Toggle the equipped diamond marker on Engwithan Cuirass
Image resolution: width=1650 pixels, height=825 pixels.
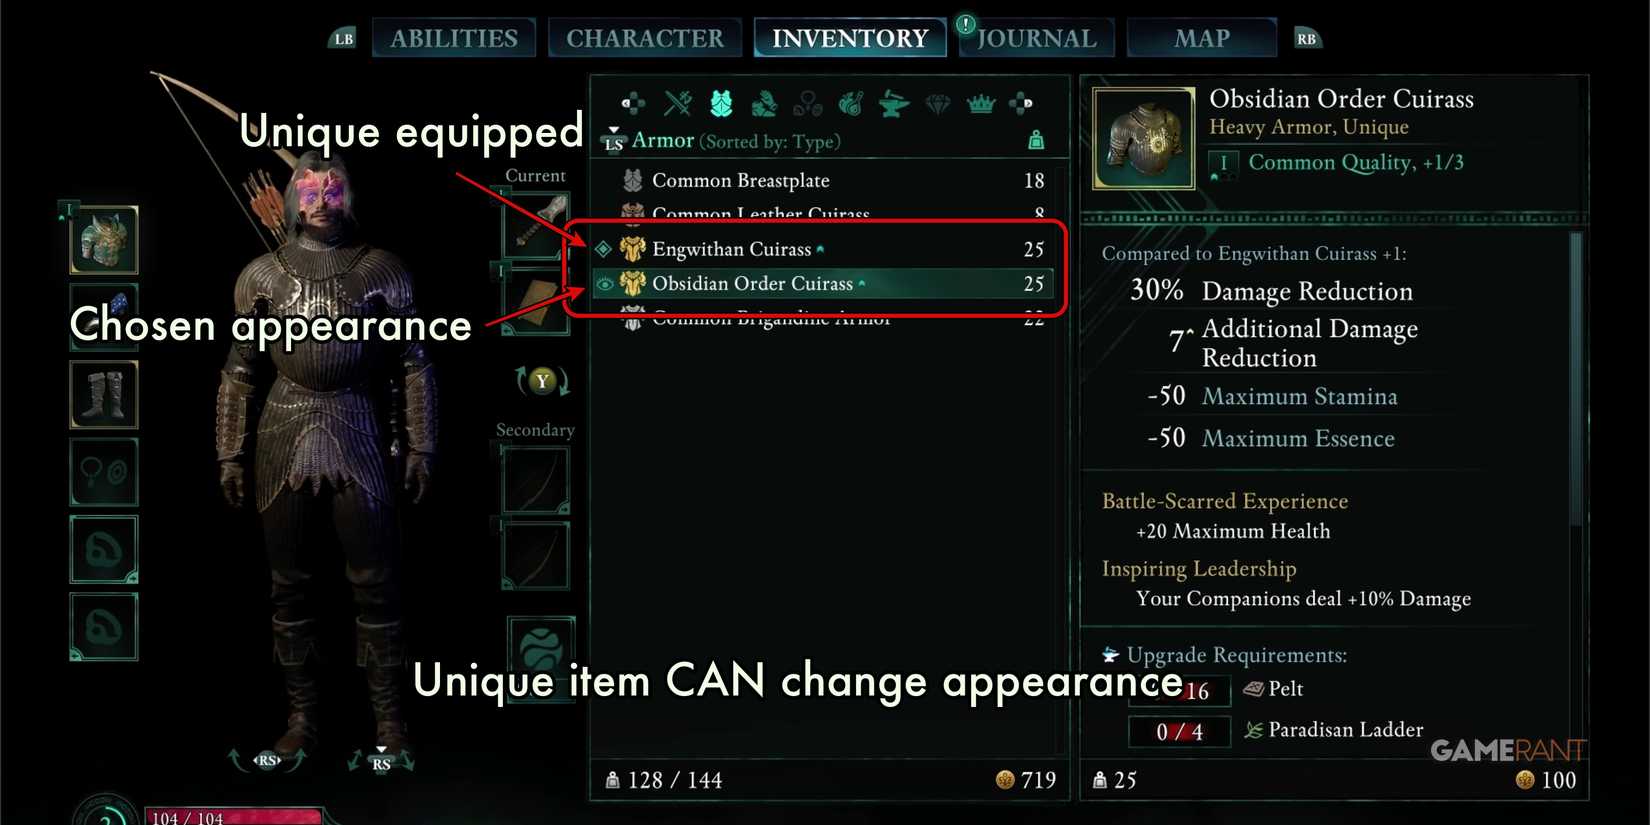tap(604, 249)
